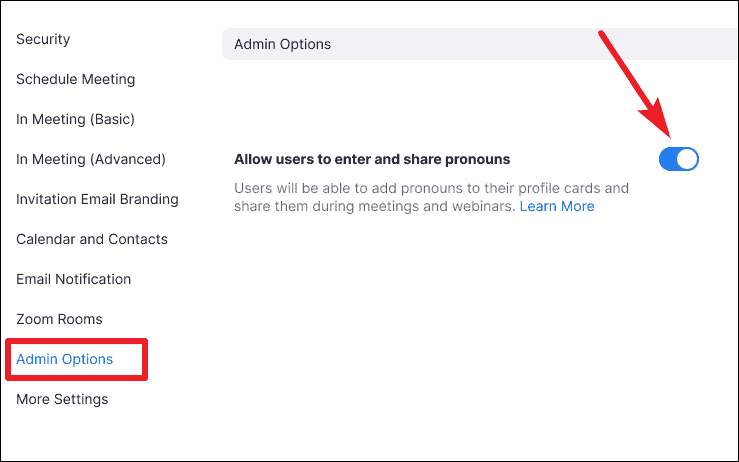Open the Learn More link
The height and width of the screenshot is (462, 739).
tap(557, 206)
